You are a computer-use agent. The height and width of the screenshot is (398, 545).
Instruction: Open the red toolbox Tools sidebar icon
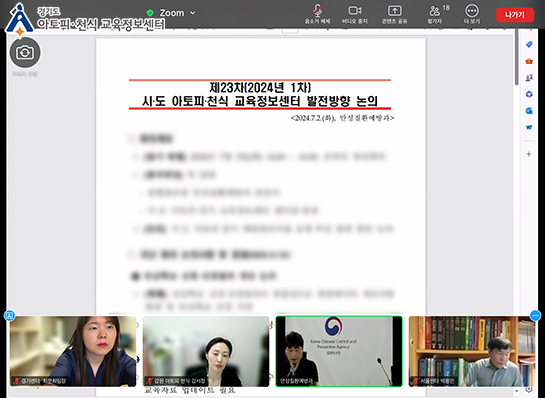click(529, 61)
